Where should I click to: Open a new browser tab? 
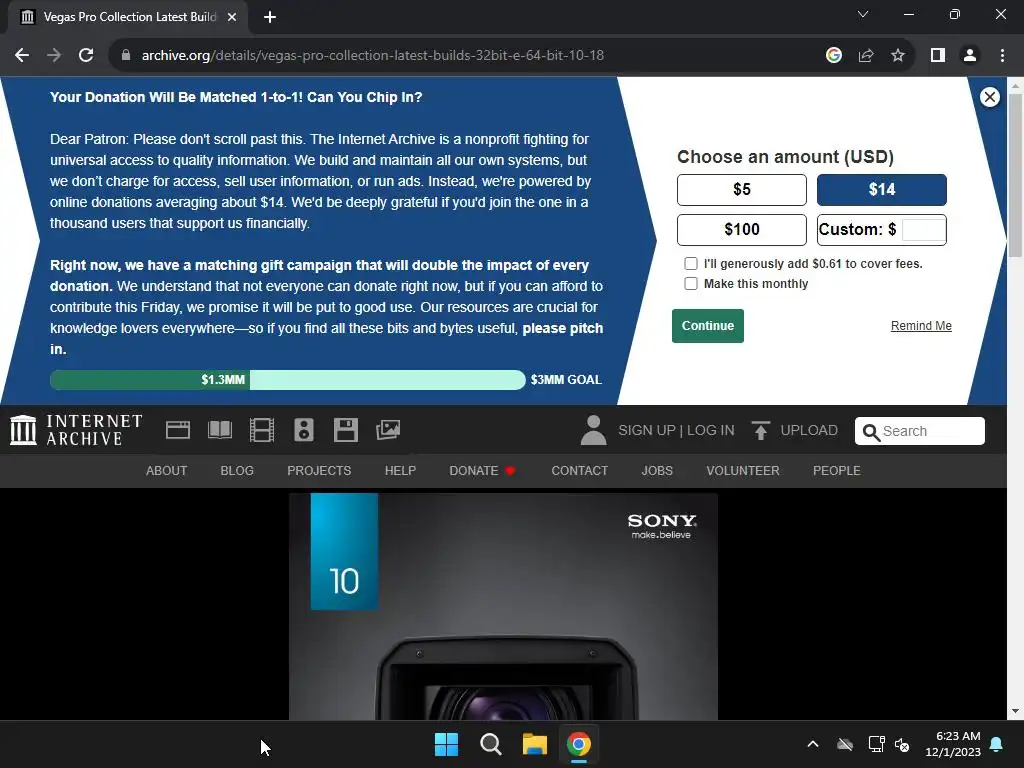[x=270, y=17]
